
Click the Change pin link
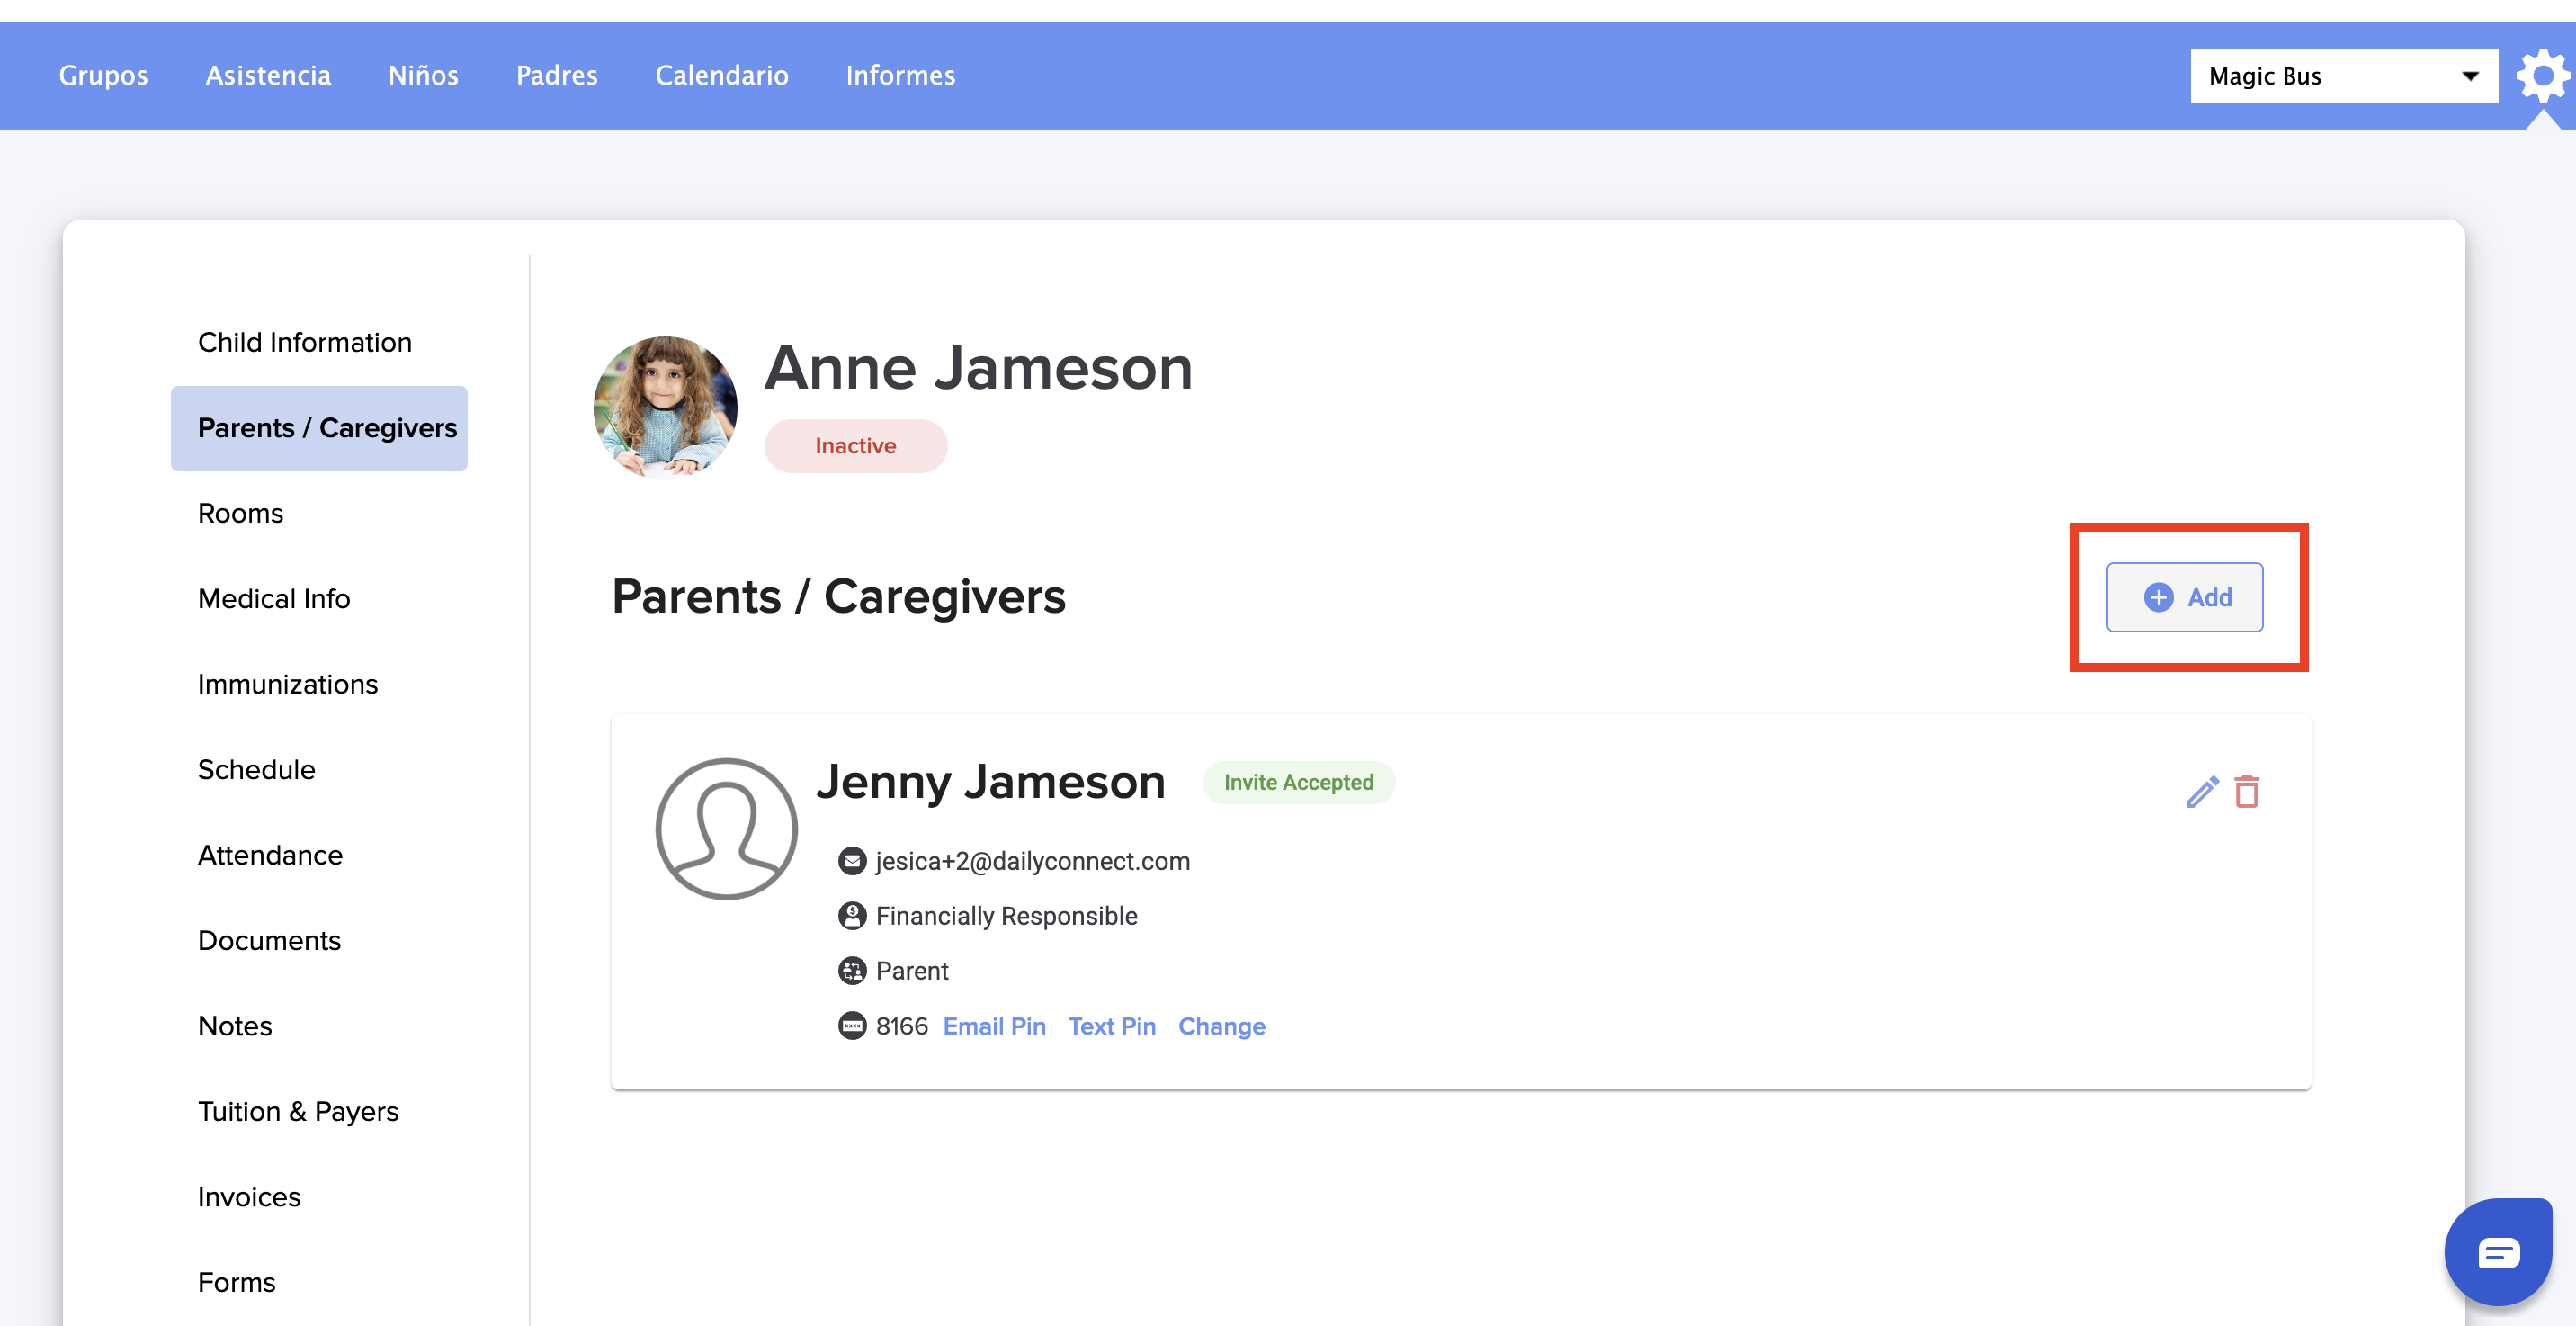click(x=1221, y=1026)
